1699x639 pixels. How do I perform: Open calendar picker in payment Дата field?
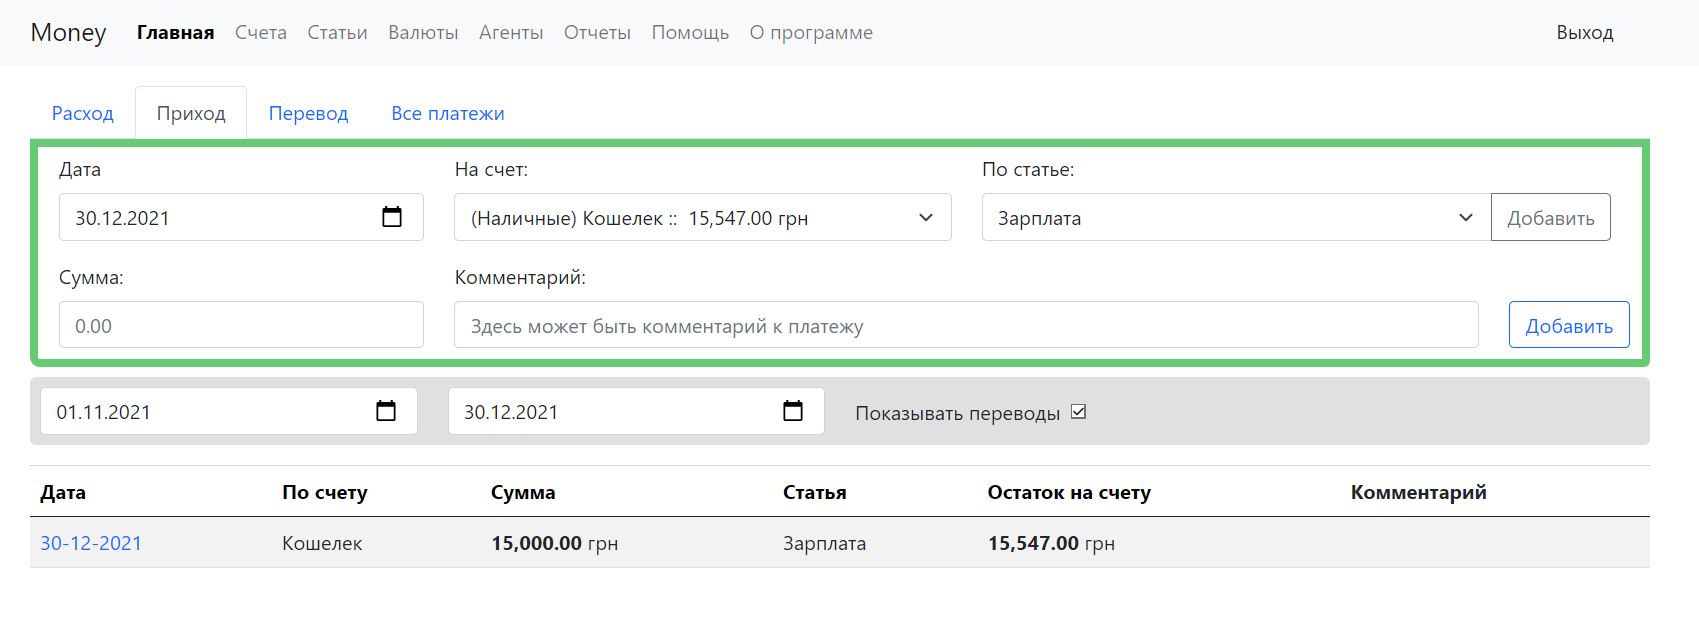coord(392,217)
